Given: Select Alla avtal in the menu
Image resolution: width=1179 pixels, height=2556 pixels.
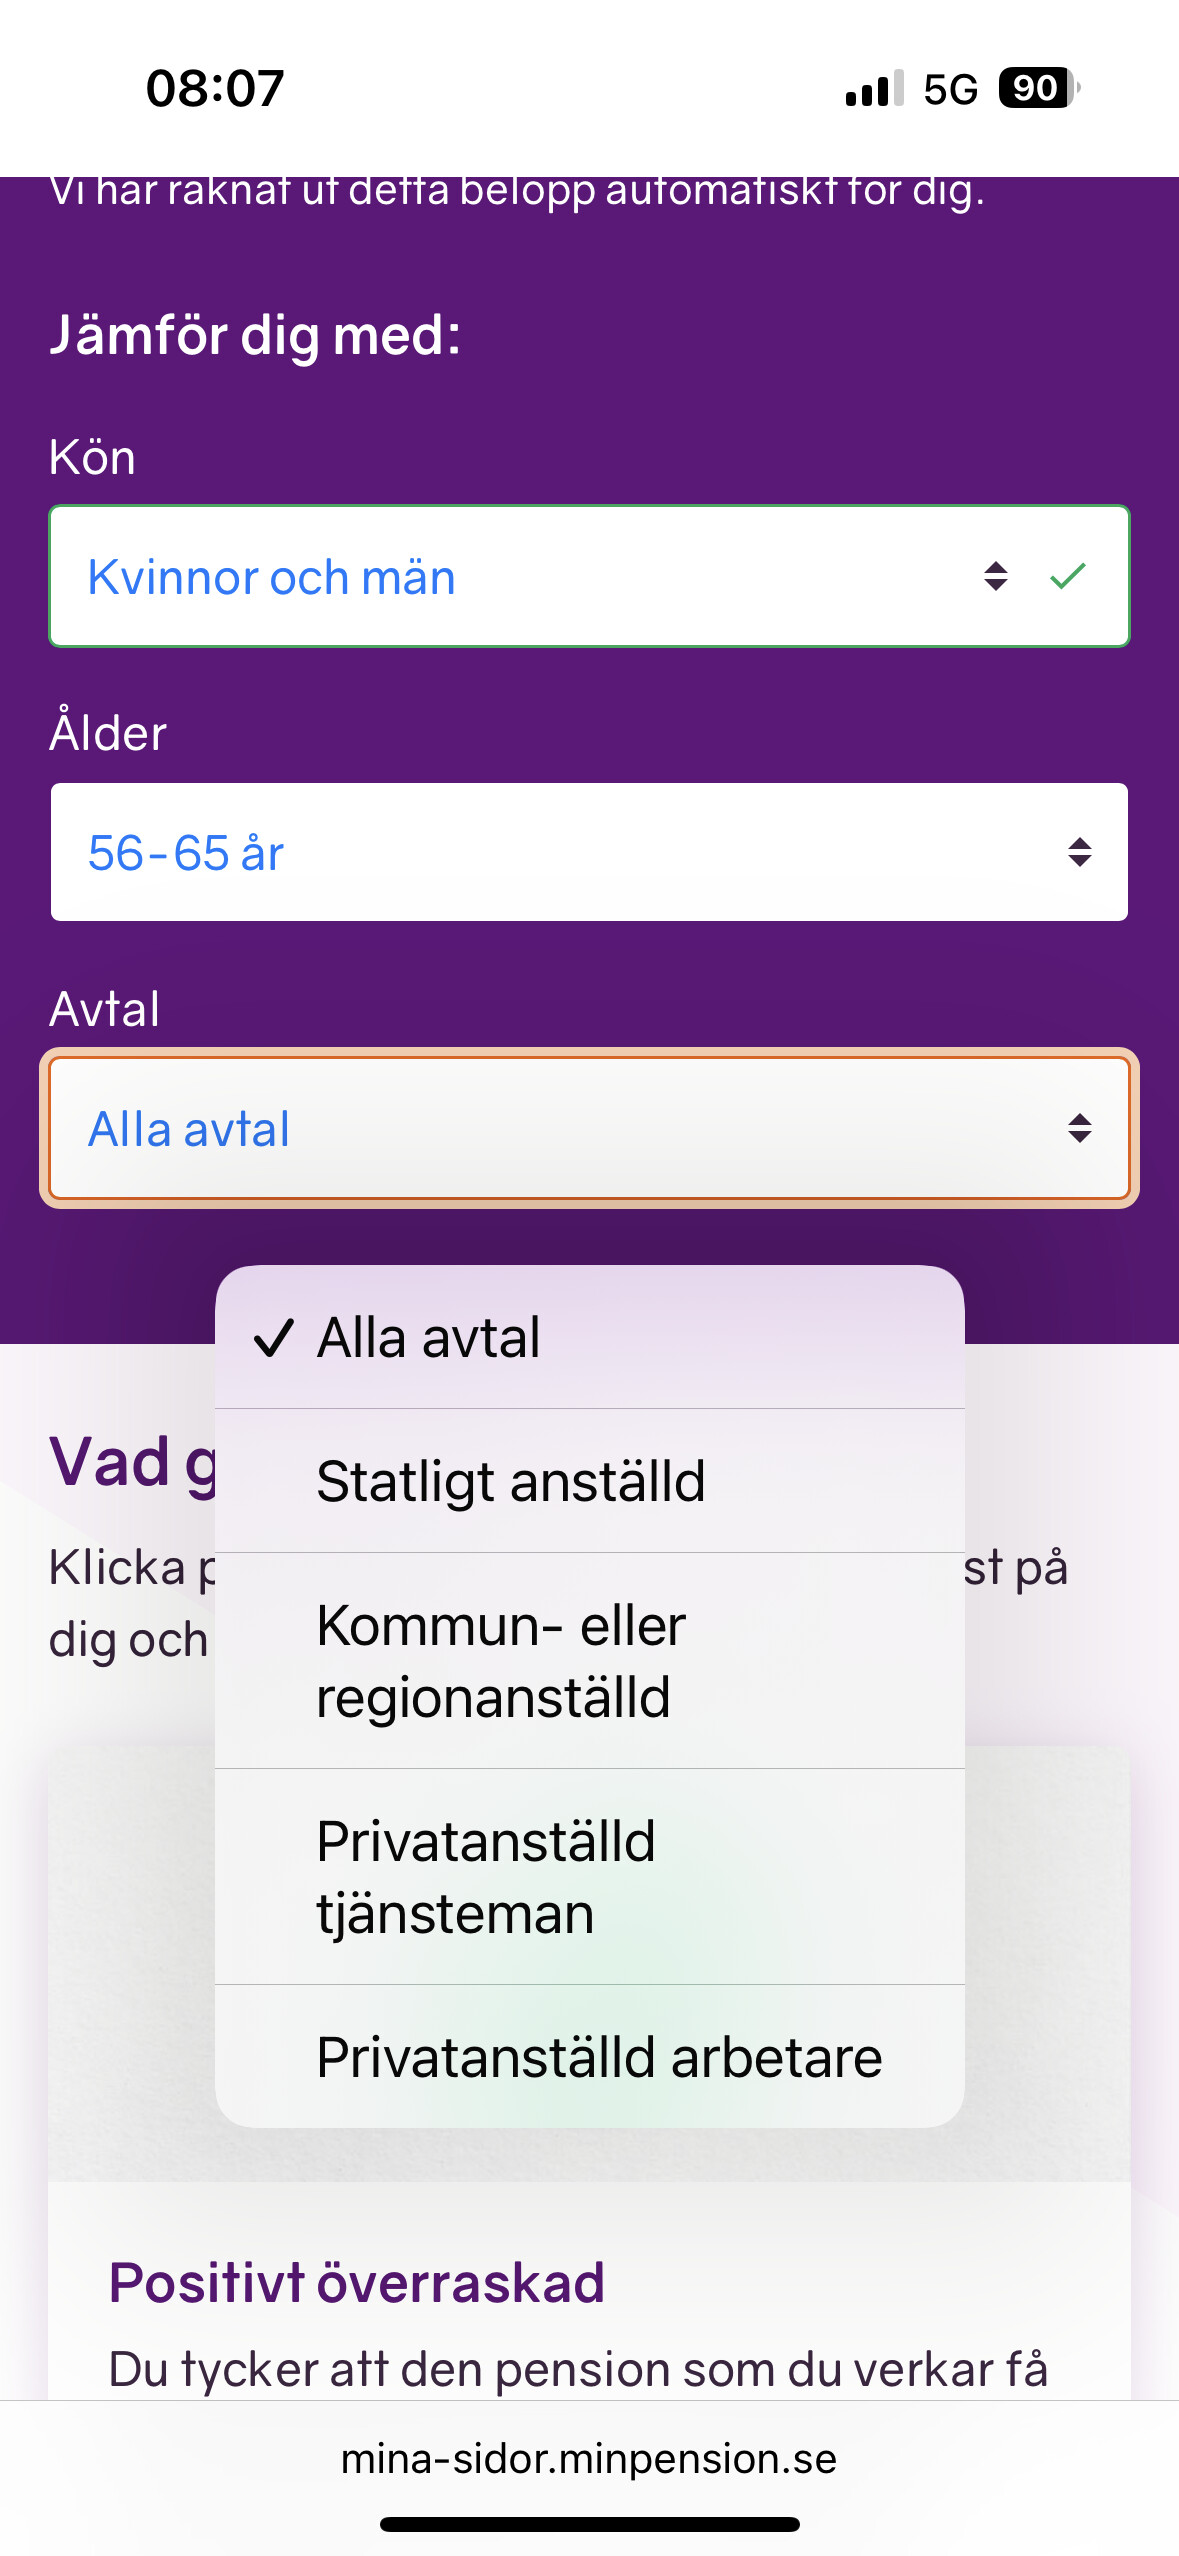Looking at the screenshot, I should [589, 1338].
